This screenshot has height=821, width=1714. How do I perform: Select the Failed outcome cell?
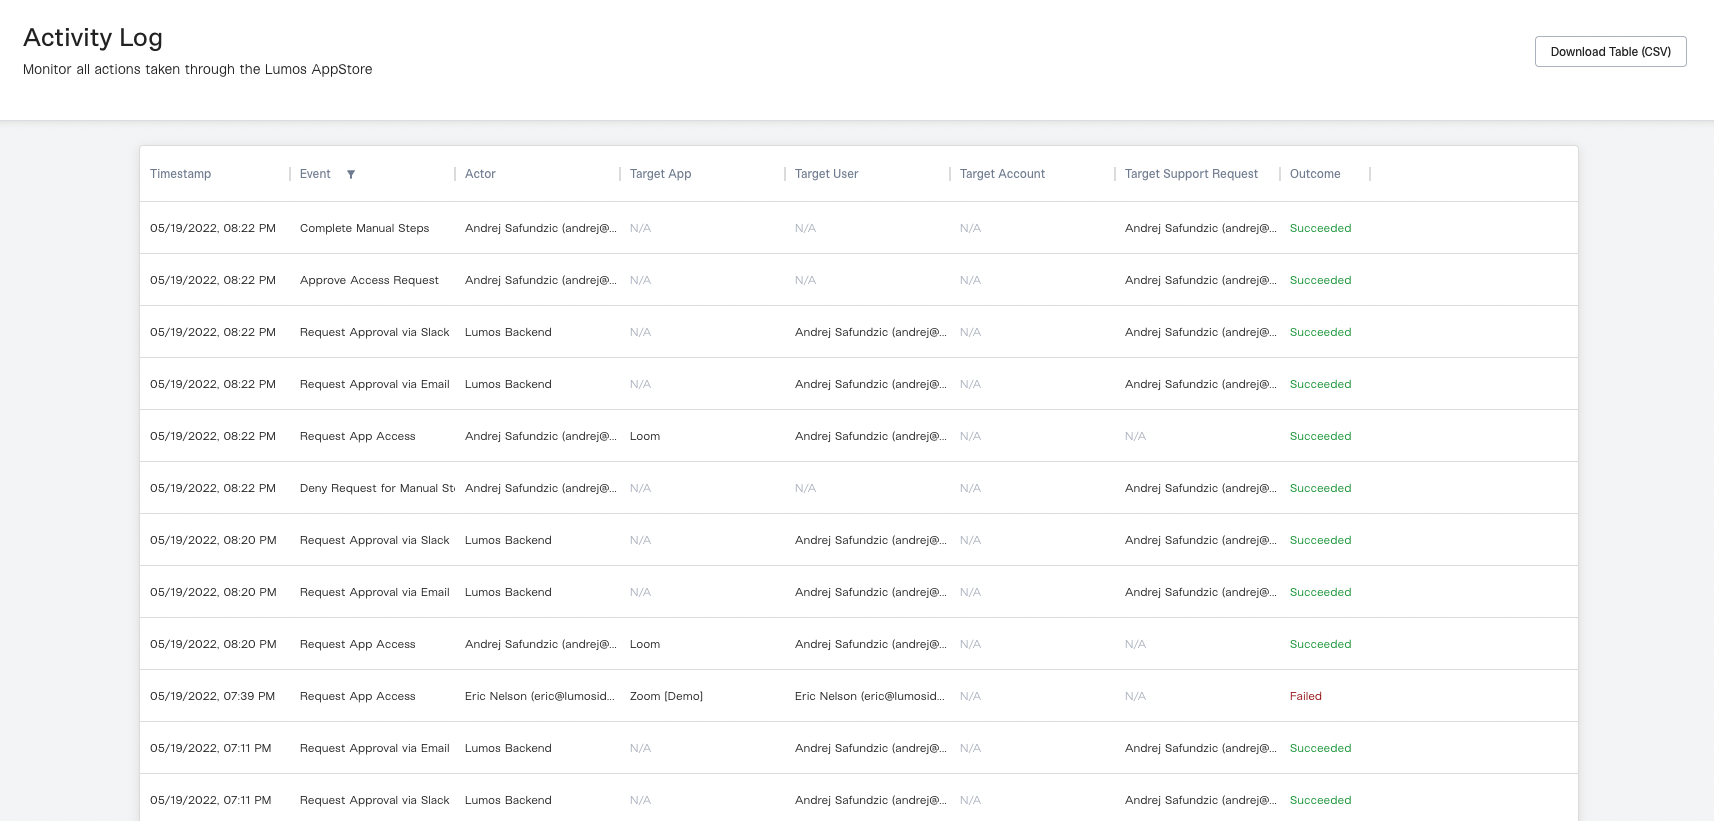pos(1306,696)
